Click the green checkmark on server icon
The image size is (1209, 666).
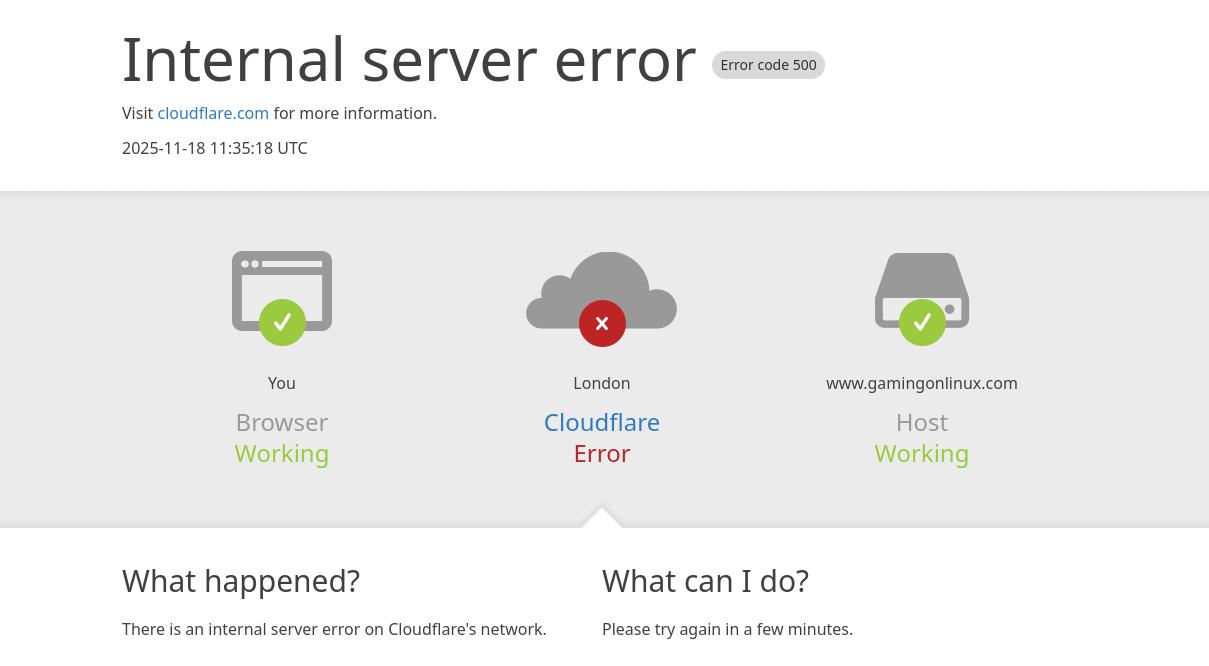pyautogui.click(x=922, y=323)
